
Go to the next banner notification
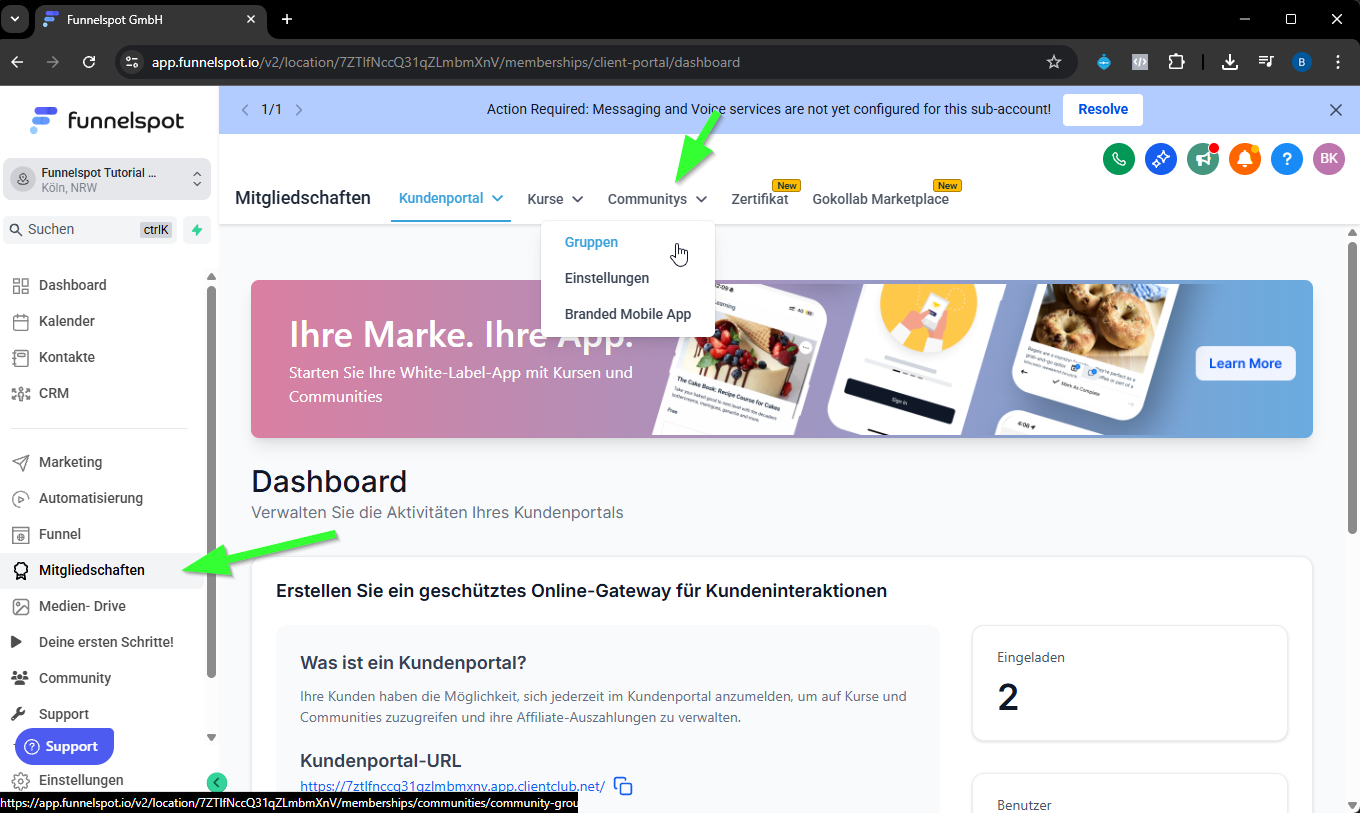pos(298,110)
